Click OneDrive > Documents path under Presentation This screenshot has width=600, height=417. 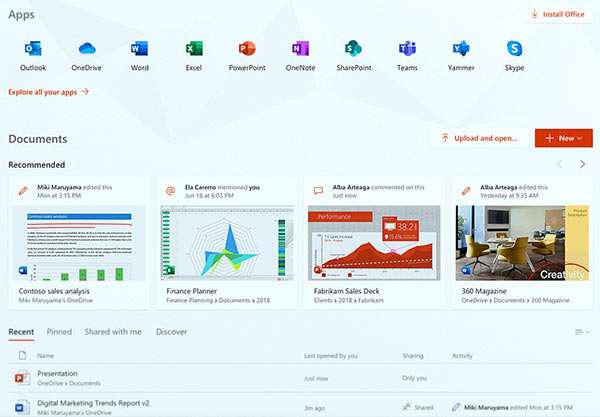pos(69,383)
